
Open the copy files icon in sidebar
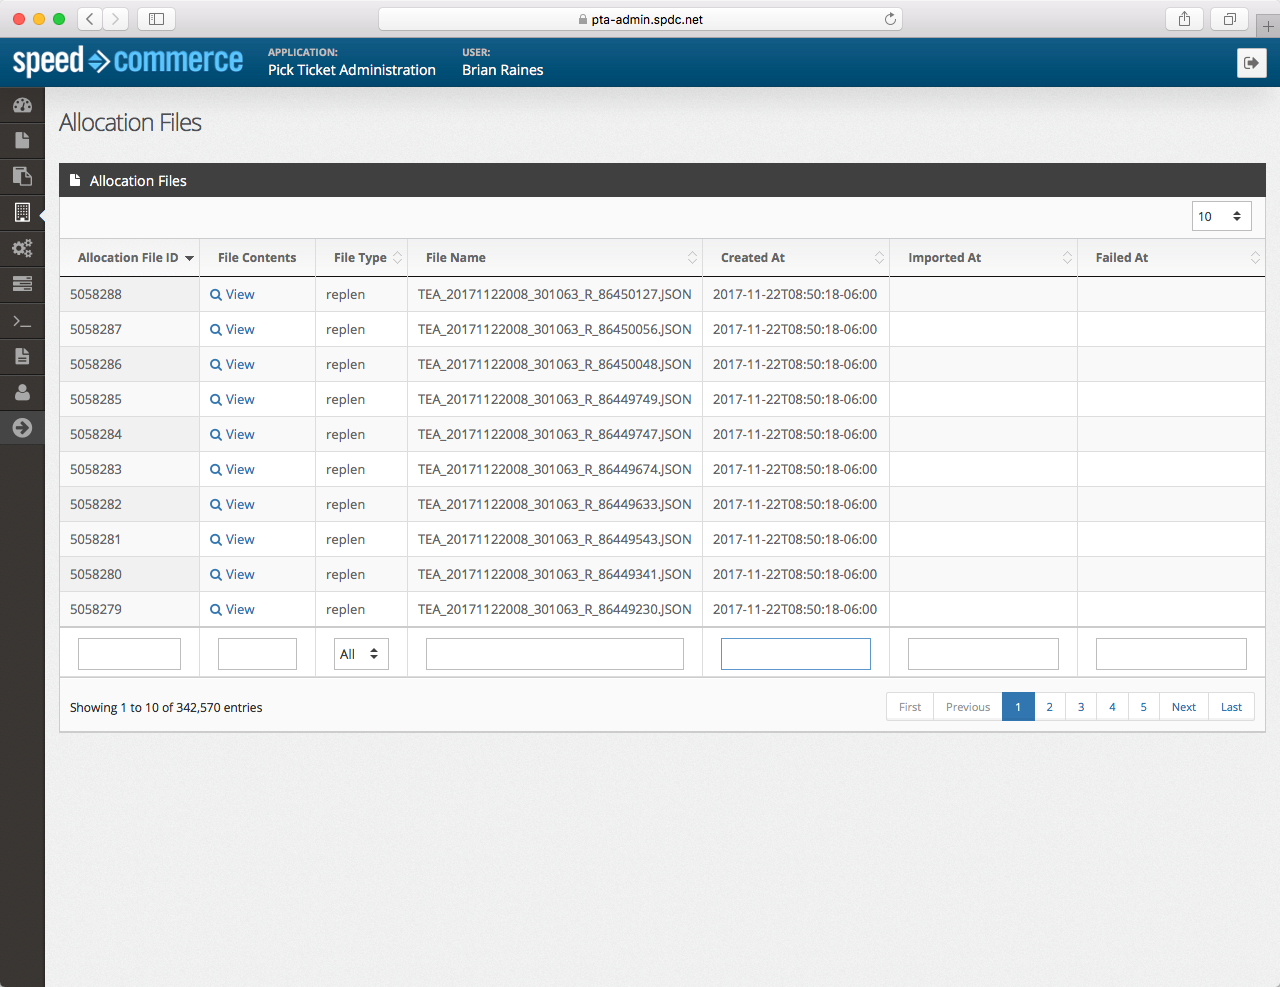[x=22, y=176]
